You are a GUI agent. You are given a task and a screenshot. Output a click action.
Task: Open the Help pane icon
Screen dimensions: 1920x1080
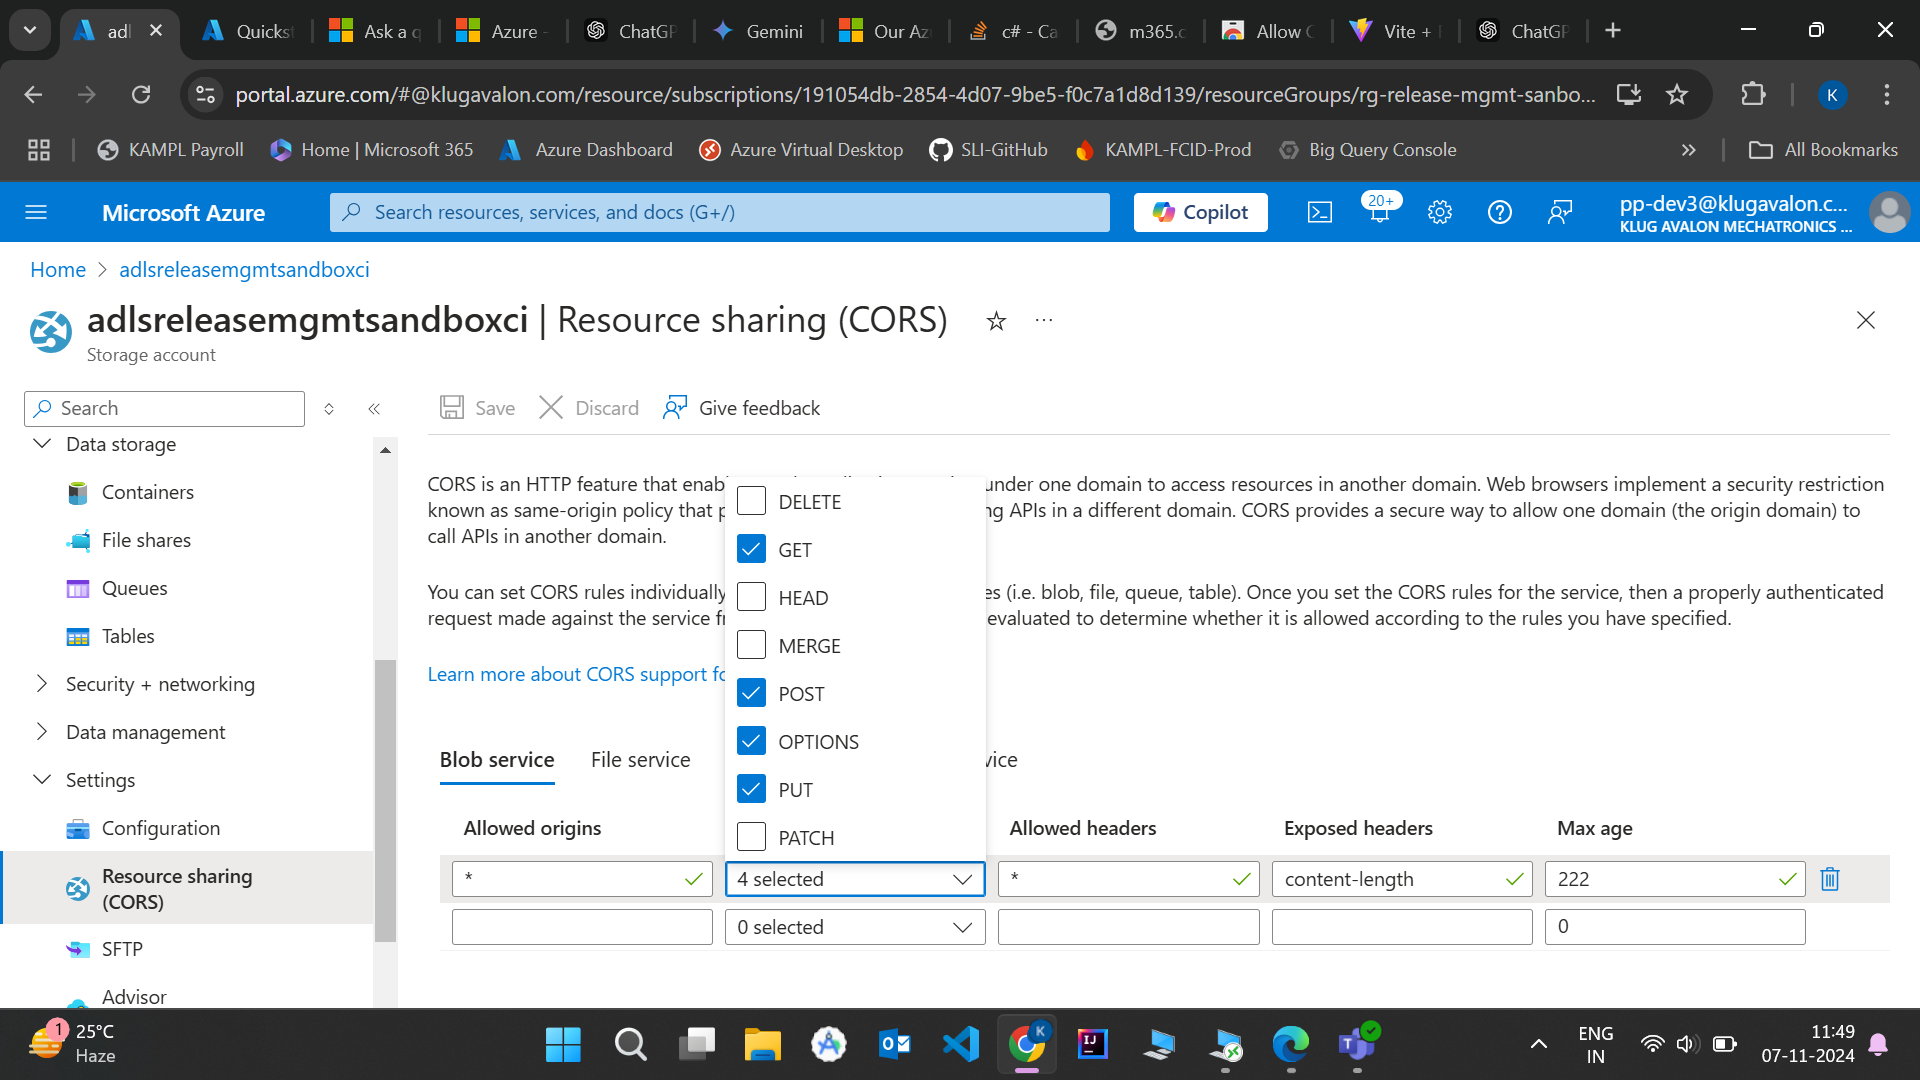pos(1499,211)
